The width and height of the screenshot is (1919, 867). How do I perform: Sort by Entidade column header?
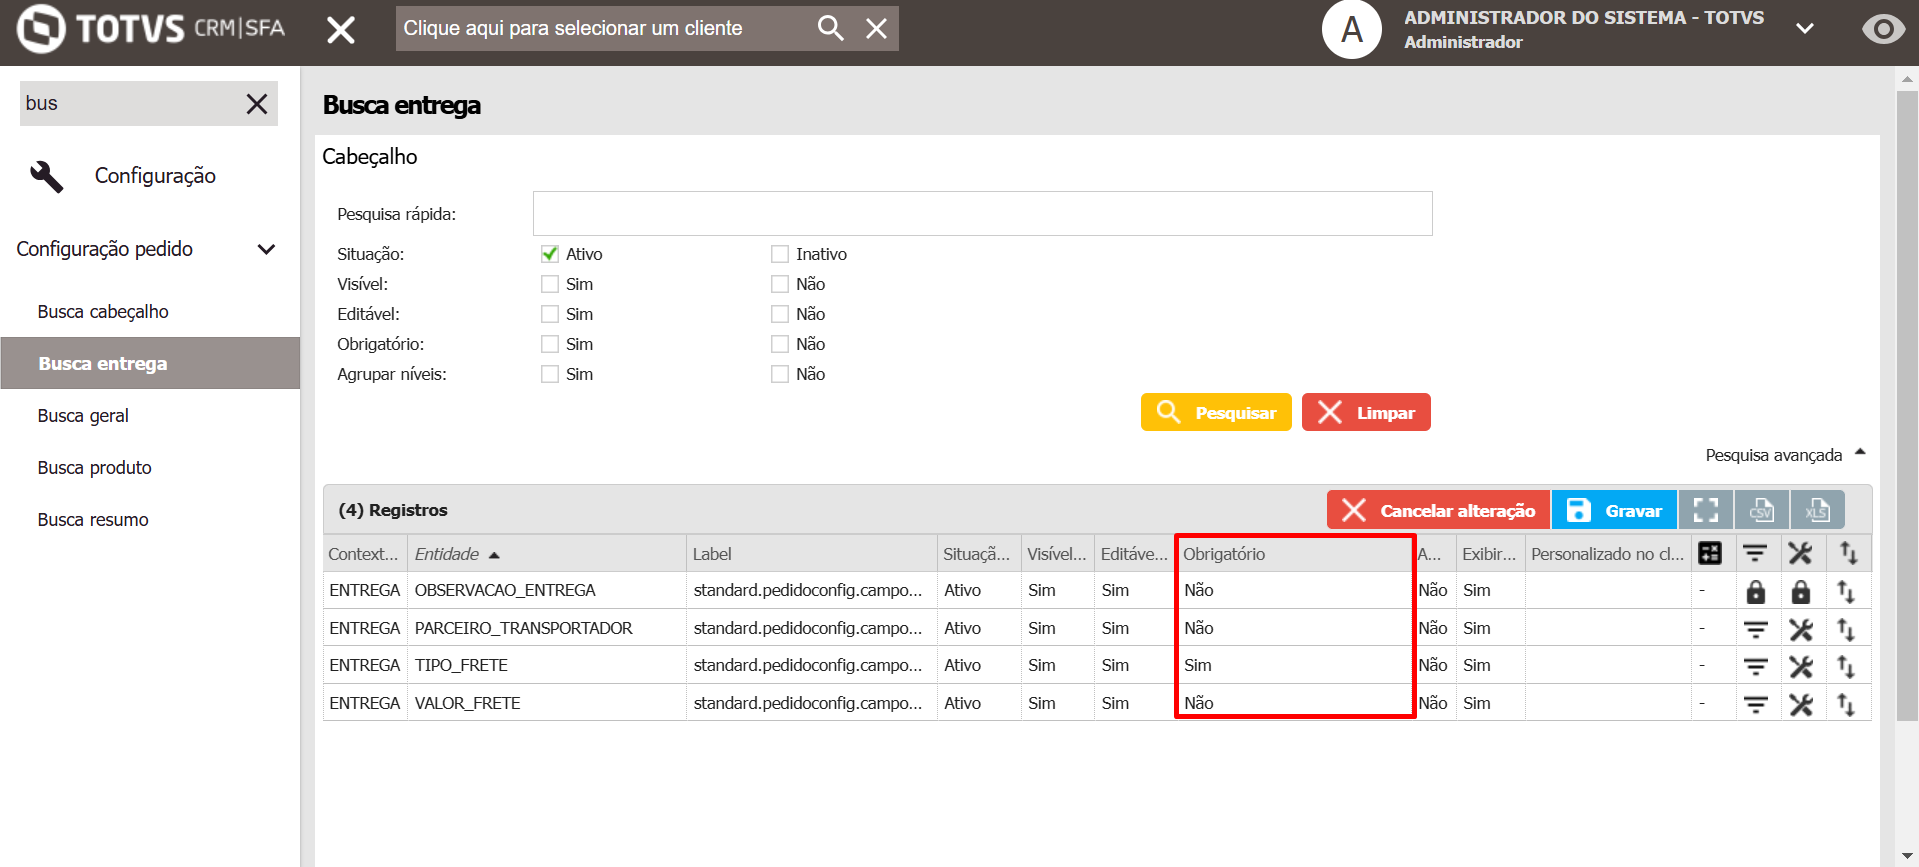point(547,554)
